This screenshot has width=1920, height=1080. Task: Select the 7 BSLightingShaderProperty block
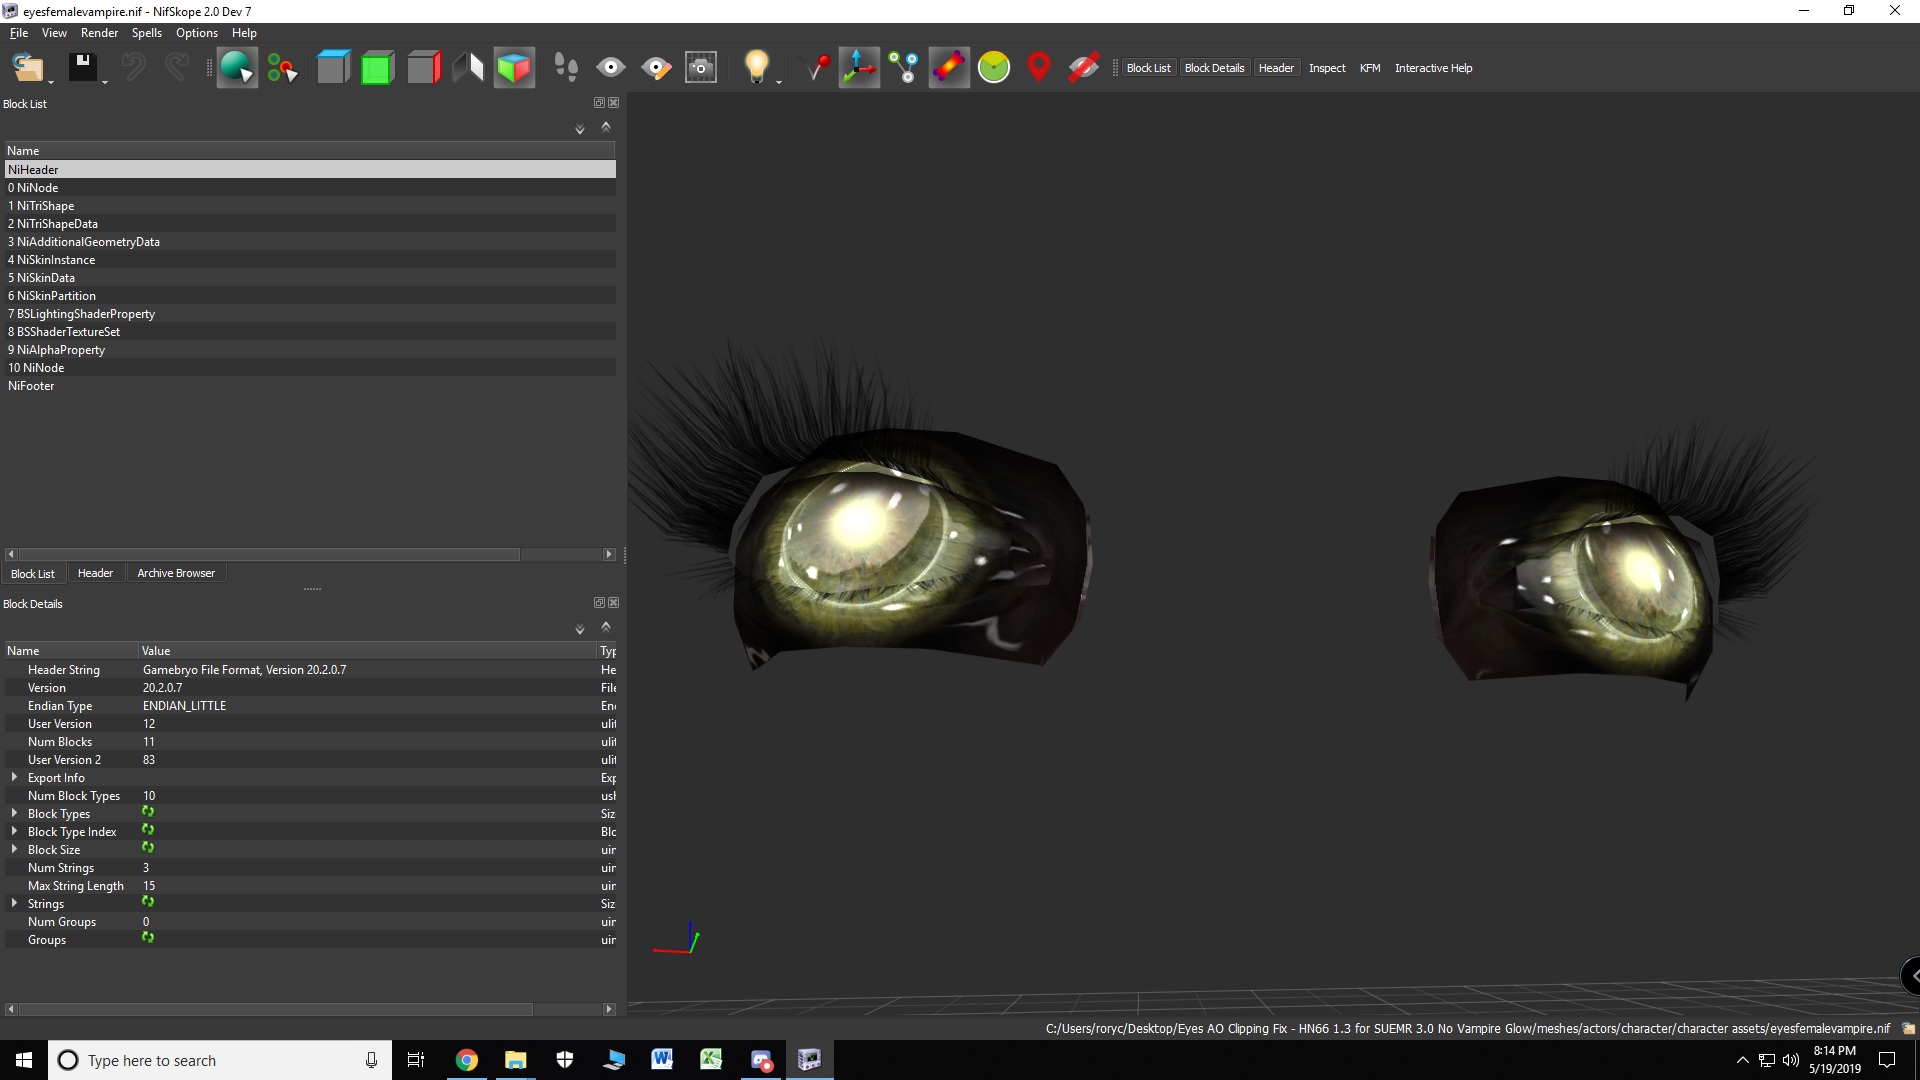(86, 314)
